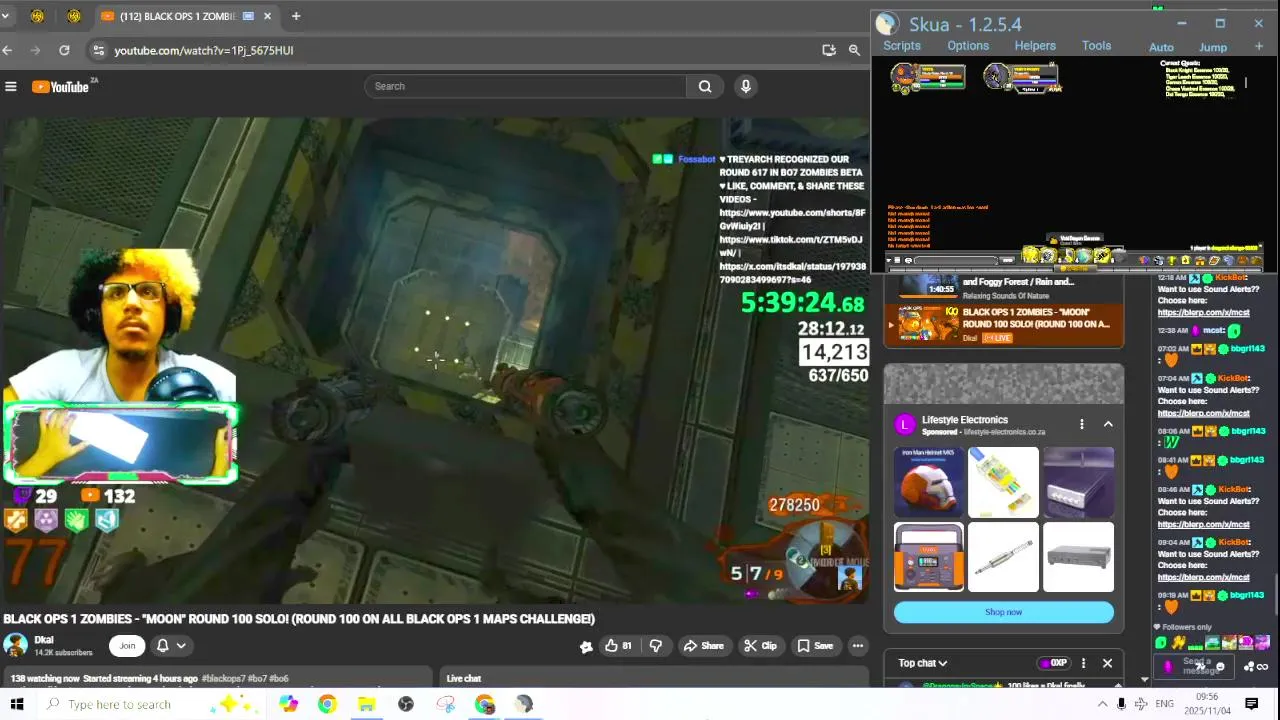This screenshot has width=1280, height=720.
Task: Open the Windows notification center
Action: (1251, 704)
